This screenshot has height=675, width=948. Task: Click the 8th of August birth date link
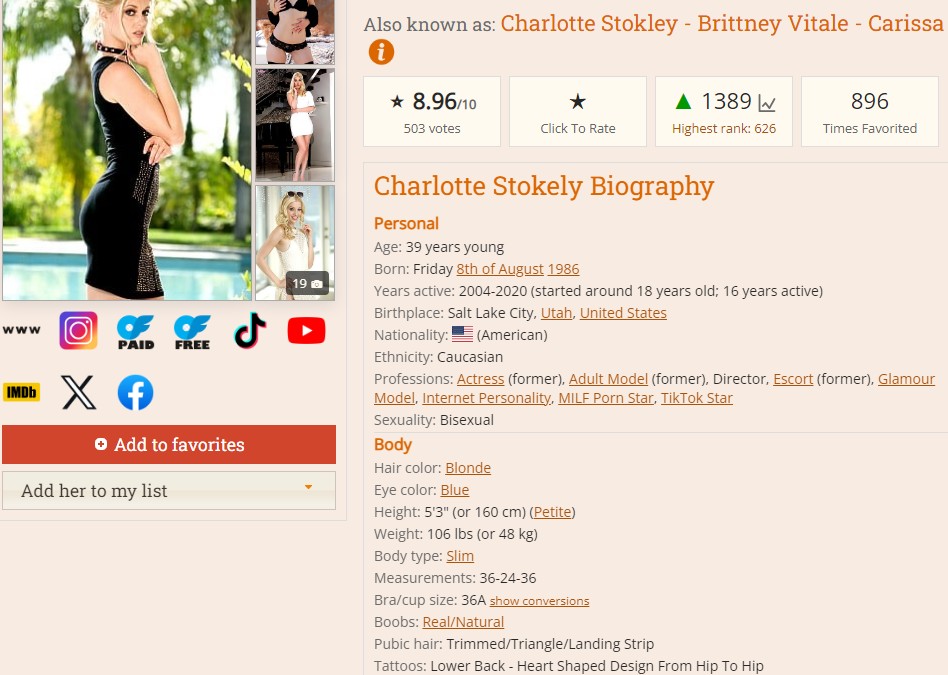tap(500, 269)
